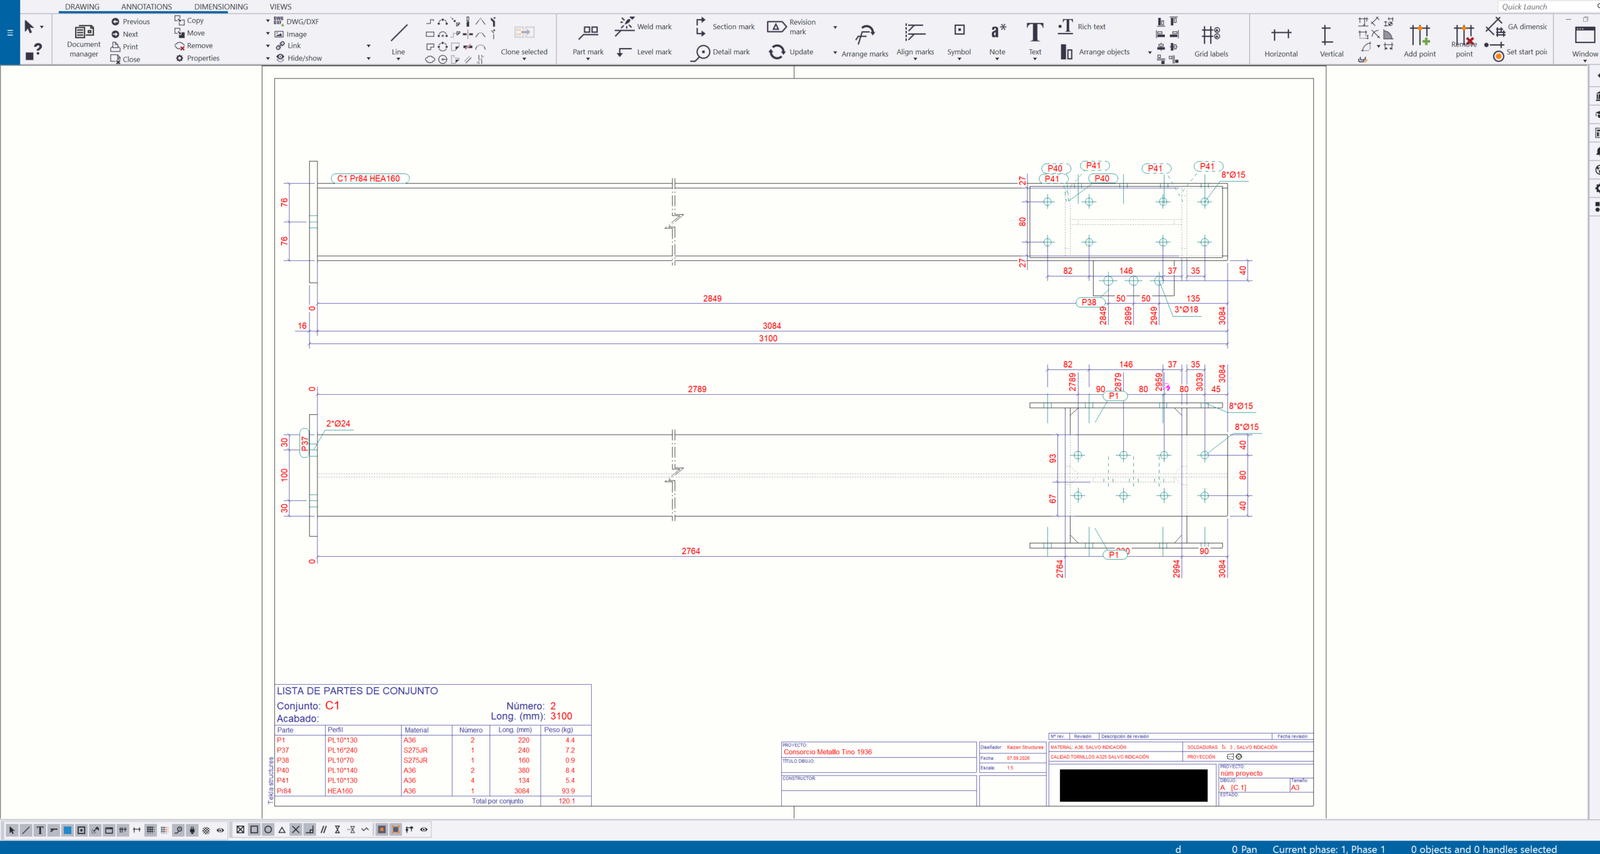Click the Align marks tool
1600x854 pixels.
coord(915,39)
